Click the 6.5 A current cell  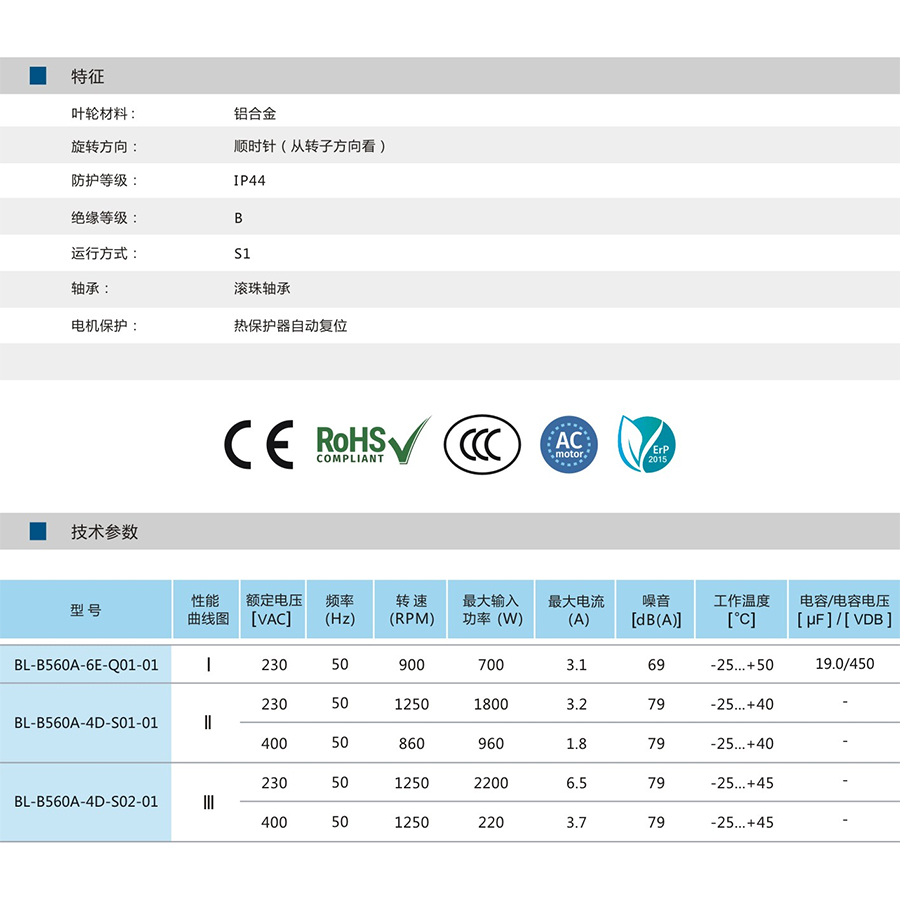click(x=576, y=783)
